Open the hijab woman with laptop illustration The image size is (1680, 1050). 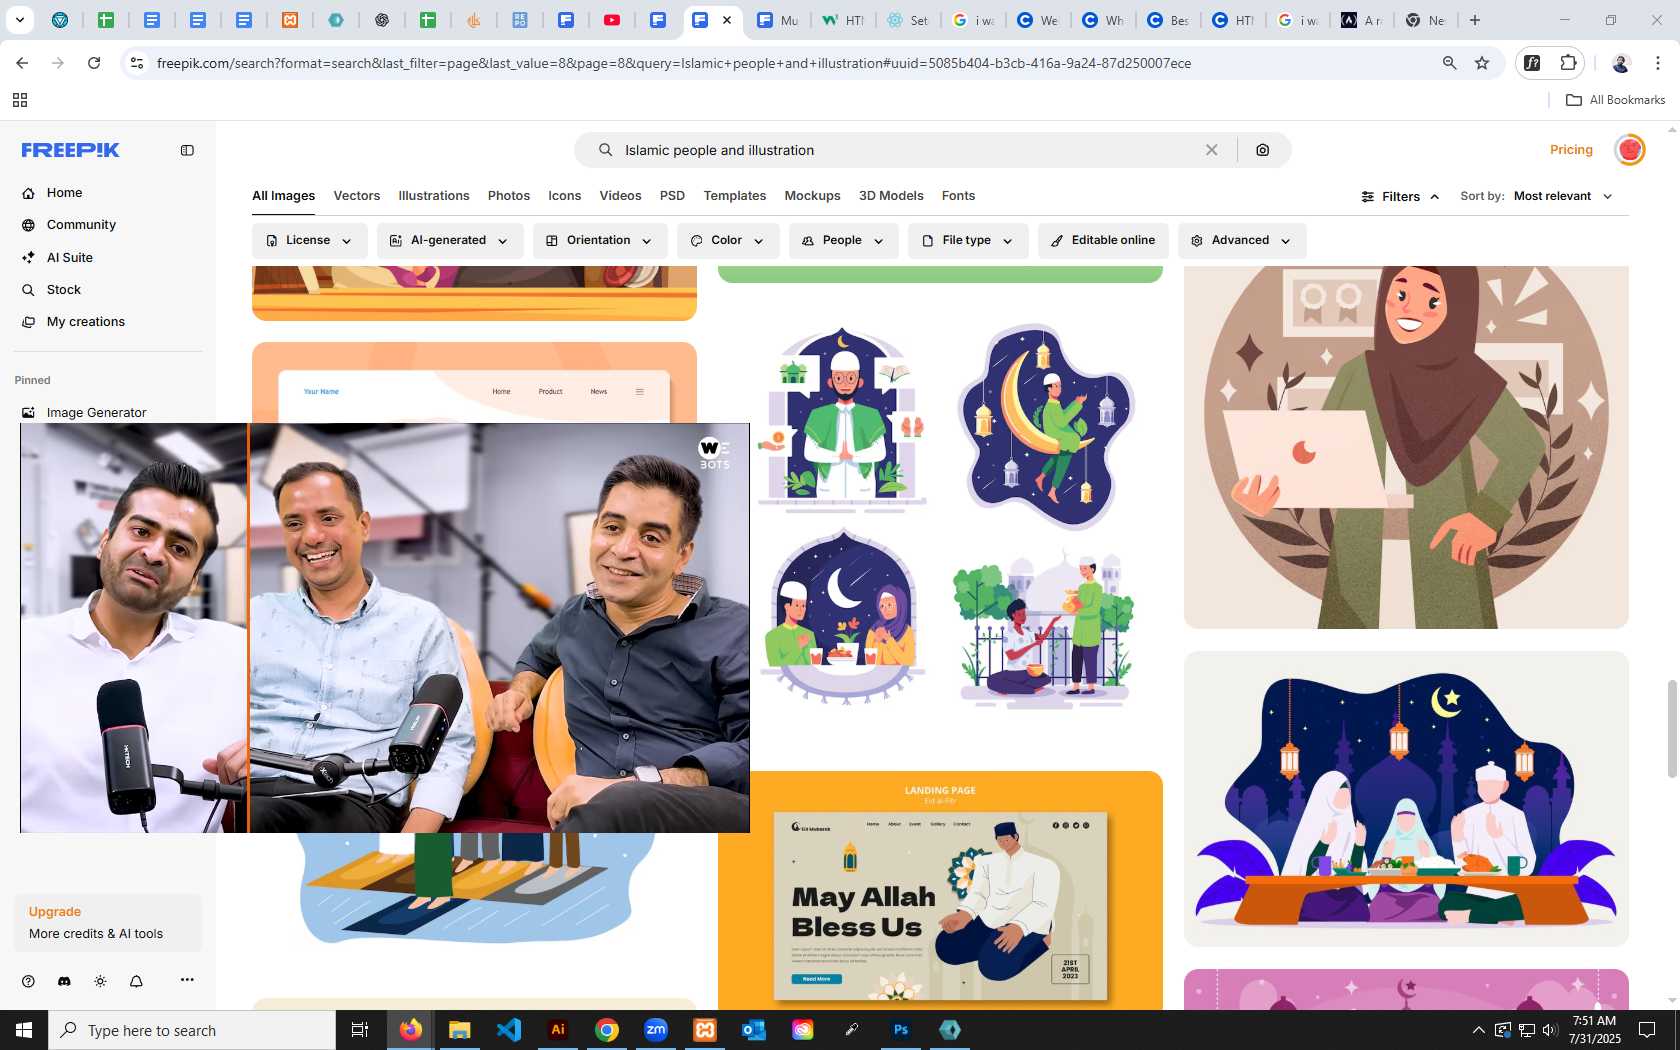(x=1406, y=446)
